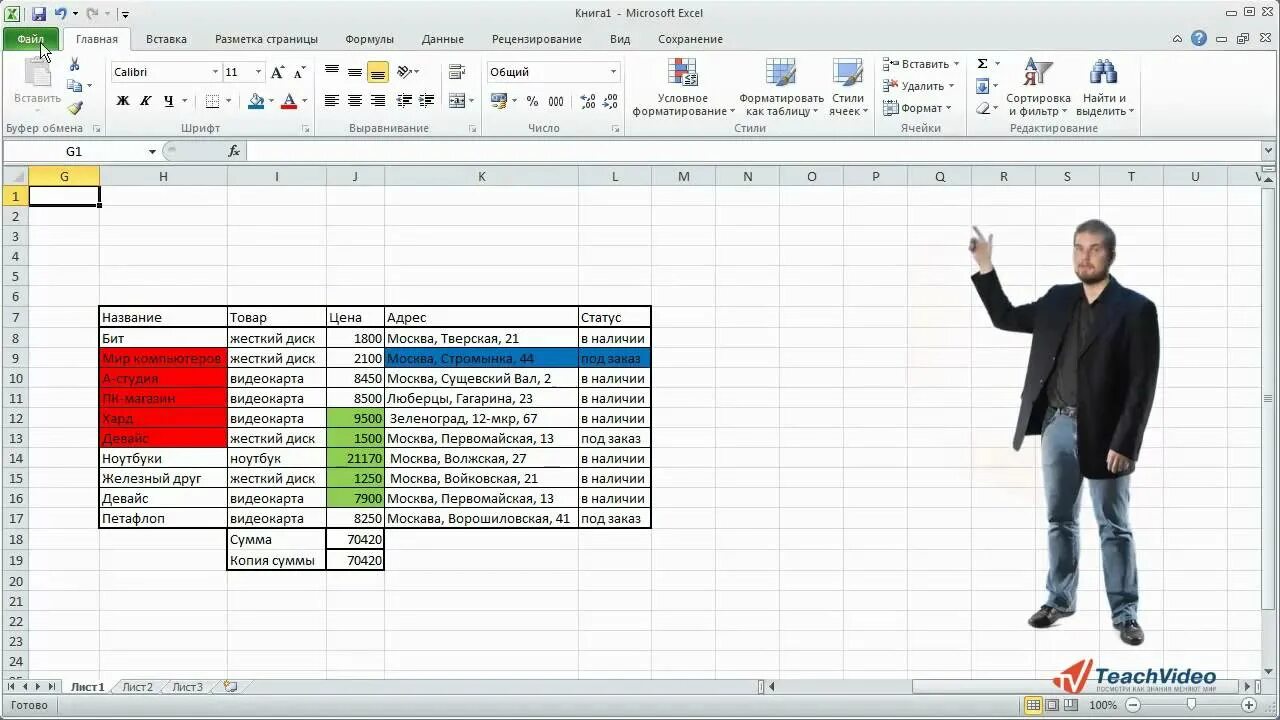The image size is (1280, 720).
Task: Switch to Page Layout view in status bar
Action: 1052,705
